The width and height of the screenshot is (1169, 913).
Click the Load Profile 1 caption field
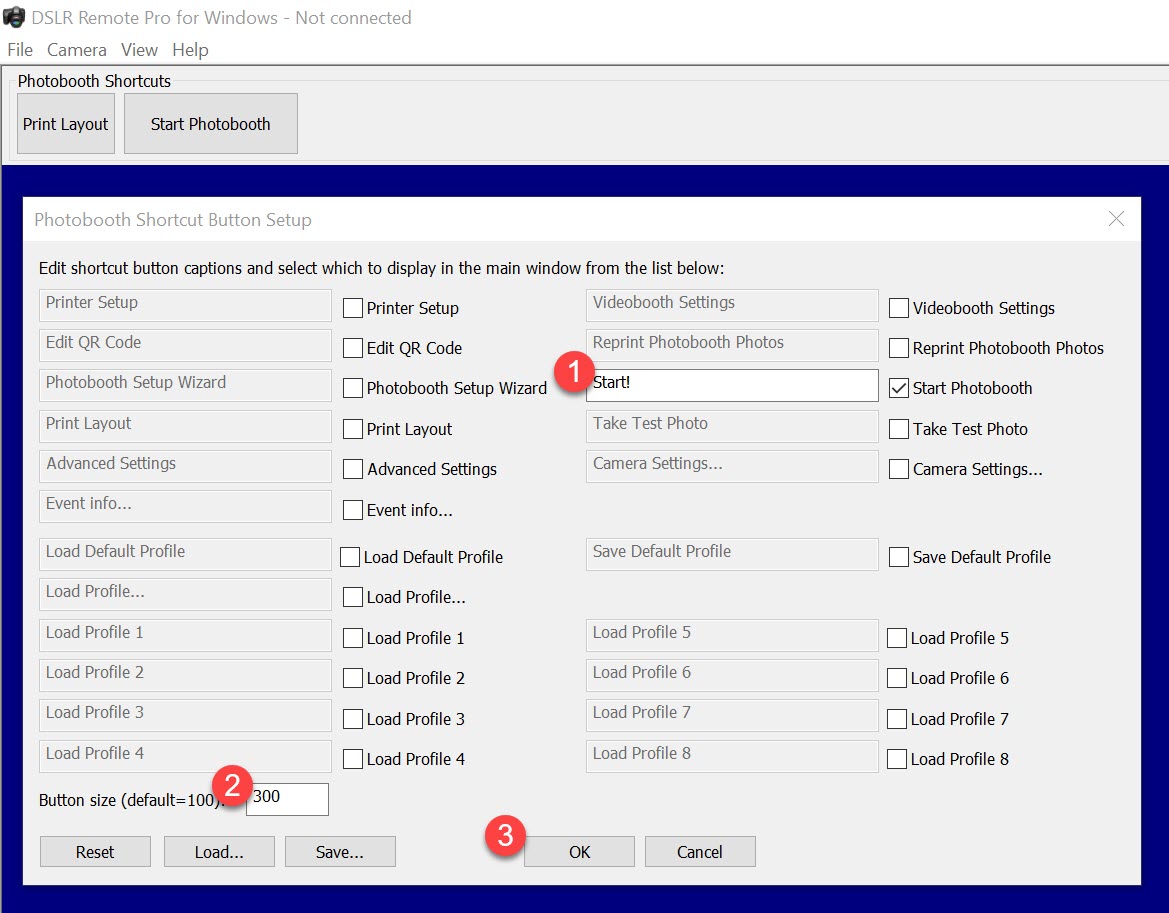185,635
